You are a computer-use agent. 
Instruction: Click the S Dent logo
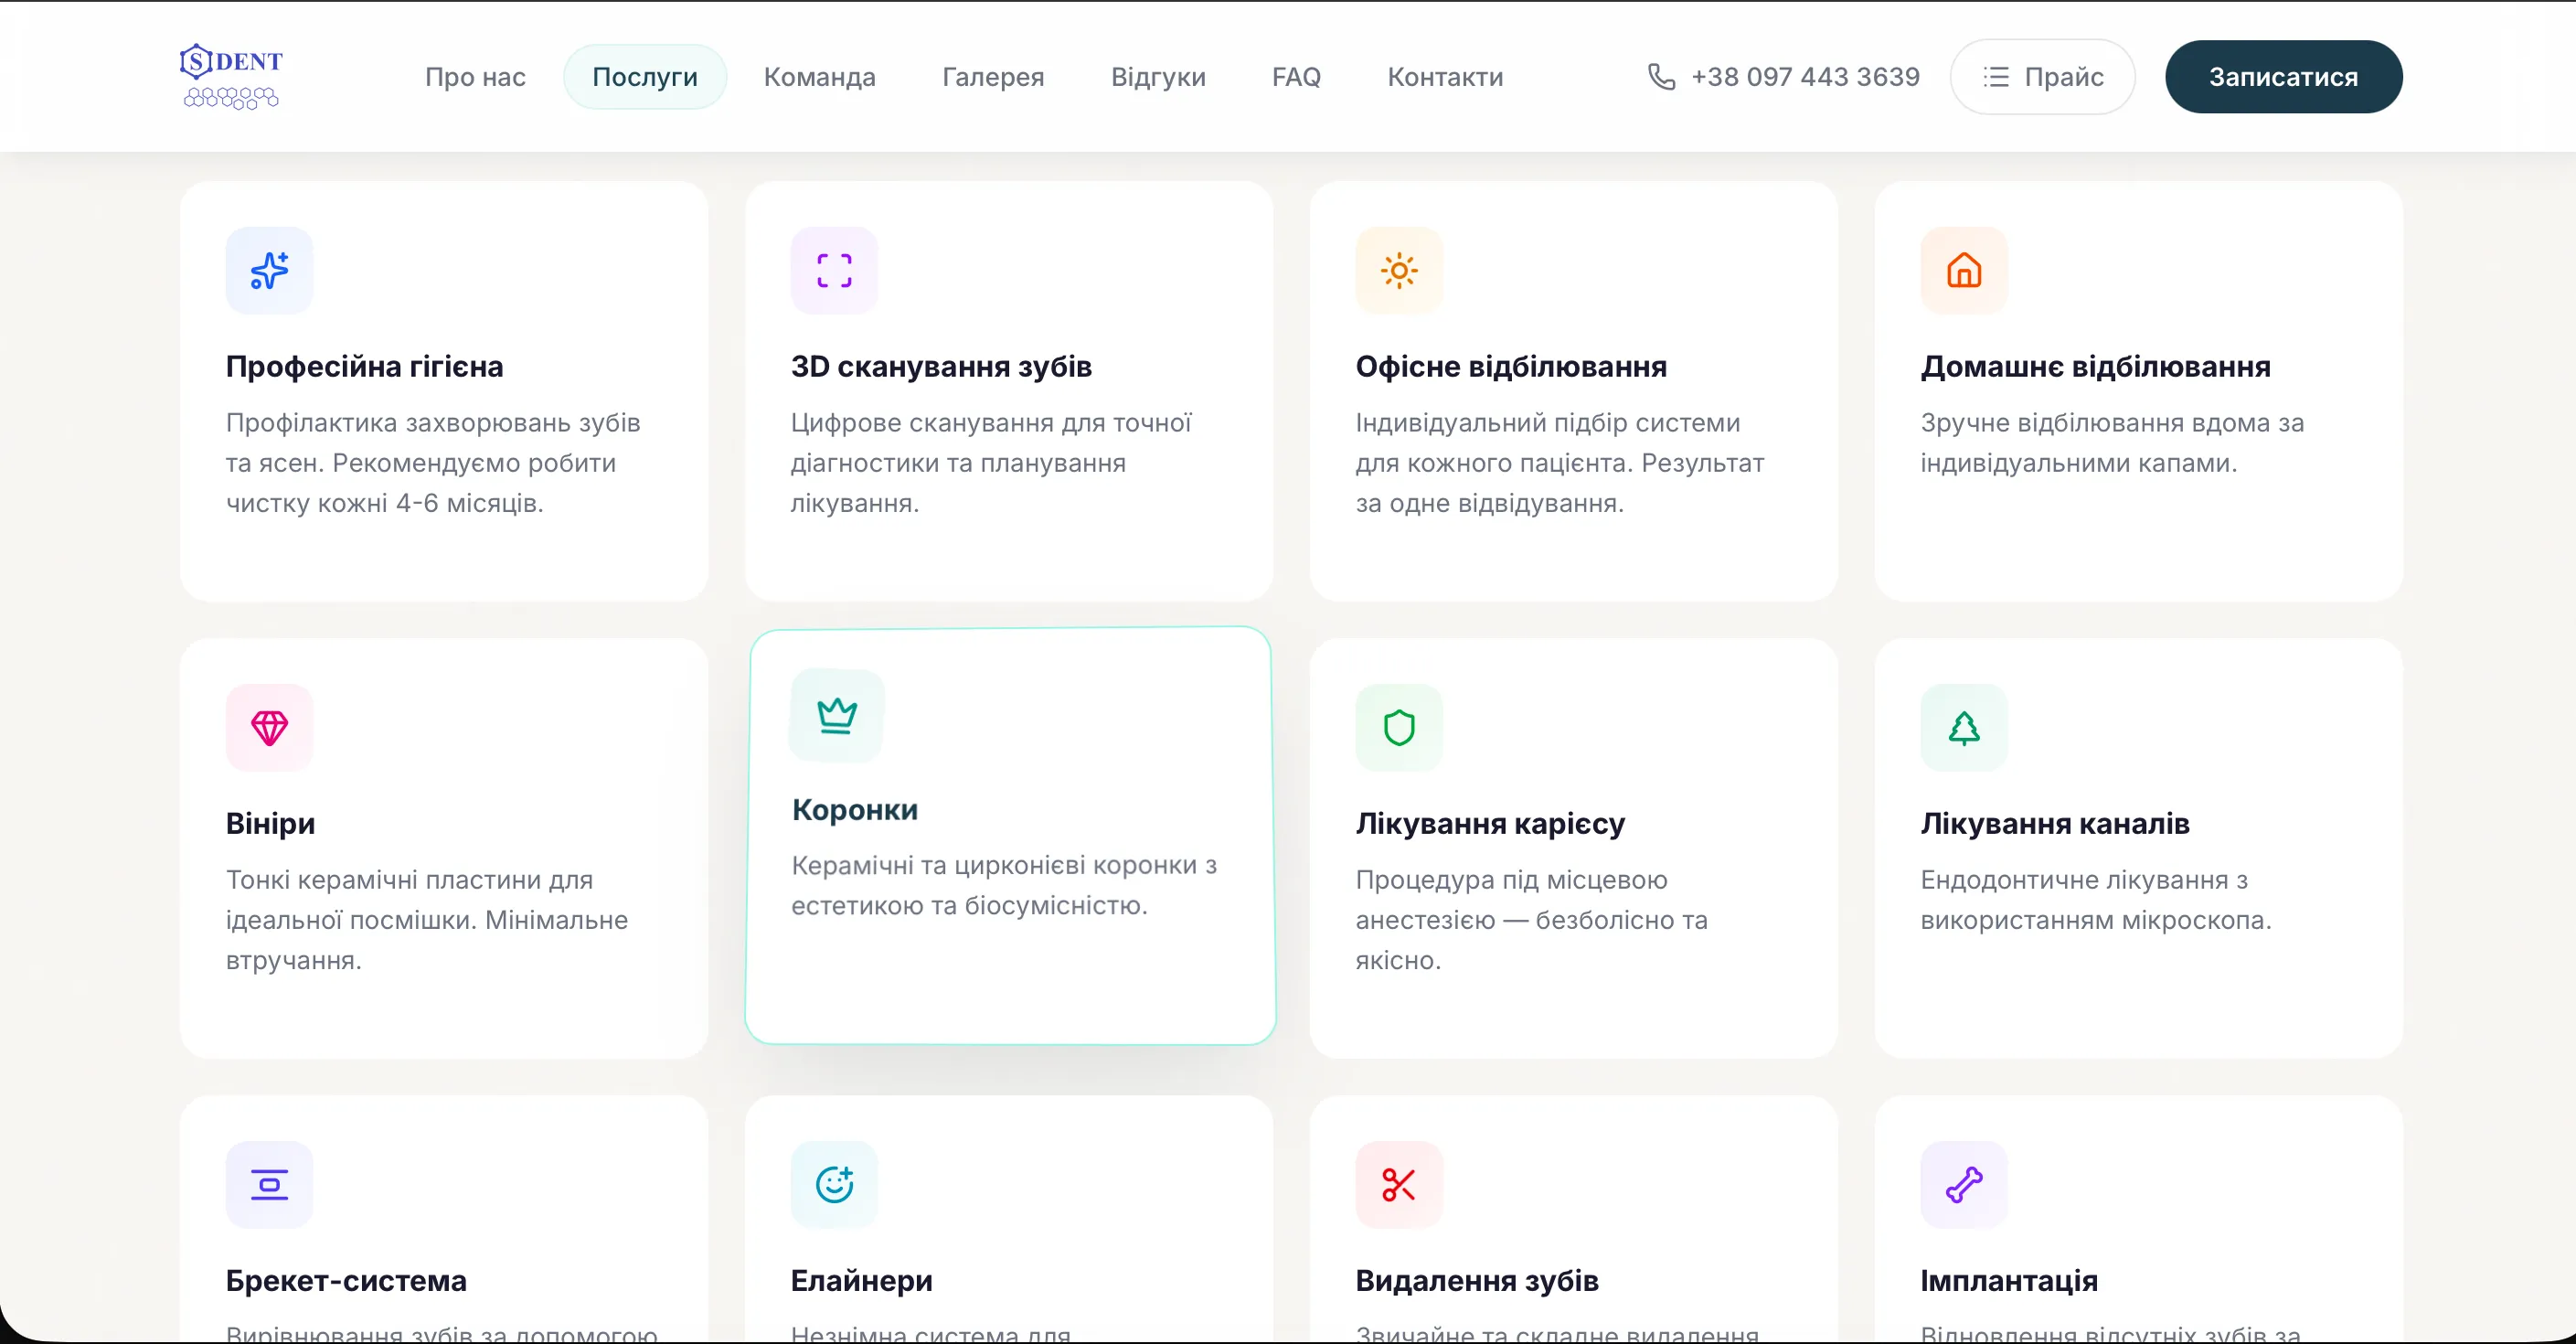(231, 76)
